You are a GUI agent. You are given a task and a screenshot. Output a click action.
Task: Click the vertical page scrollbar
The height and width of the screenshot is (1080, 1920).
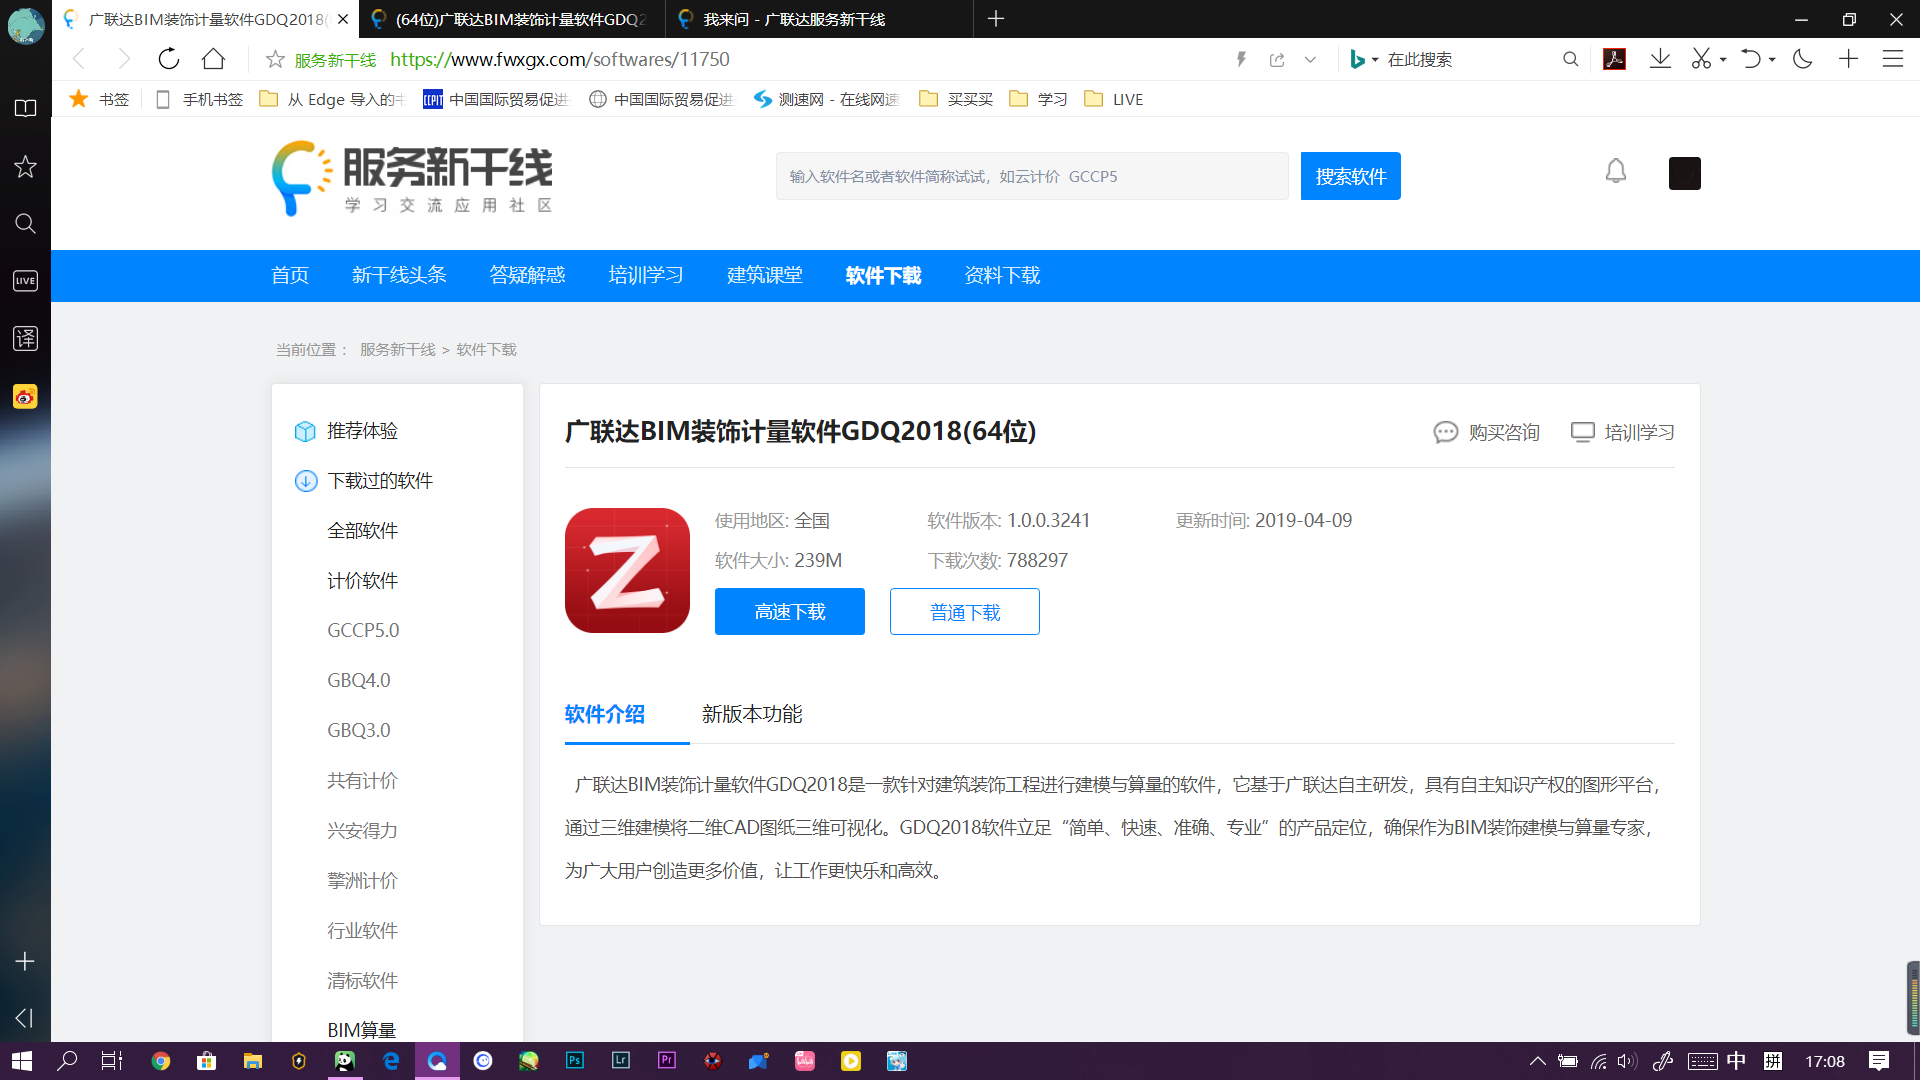1912,997
